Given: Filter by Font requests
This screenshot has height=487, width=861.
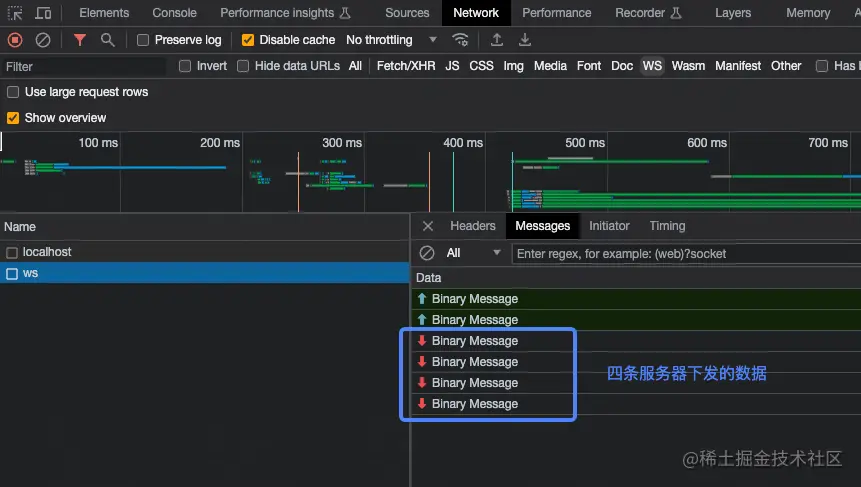Looking at the screenshot, I should [x=589, y=66].
